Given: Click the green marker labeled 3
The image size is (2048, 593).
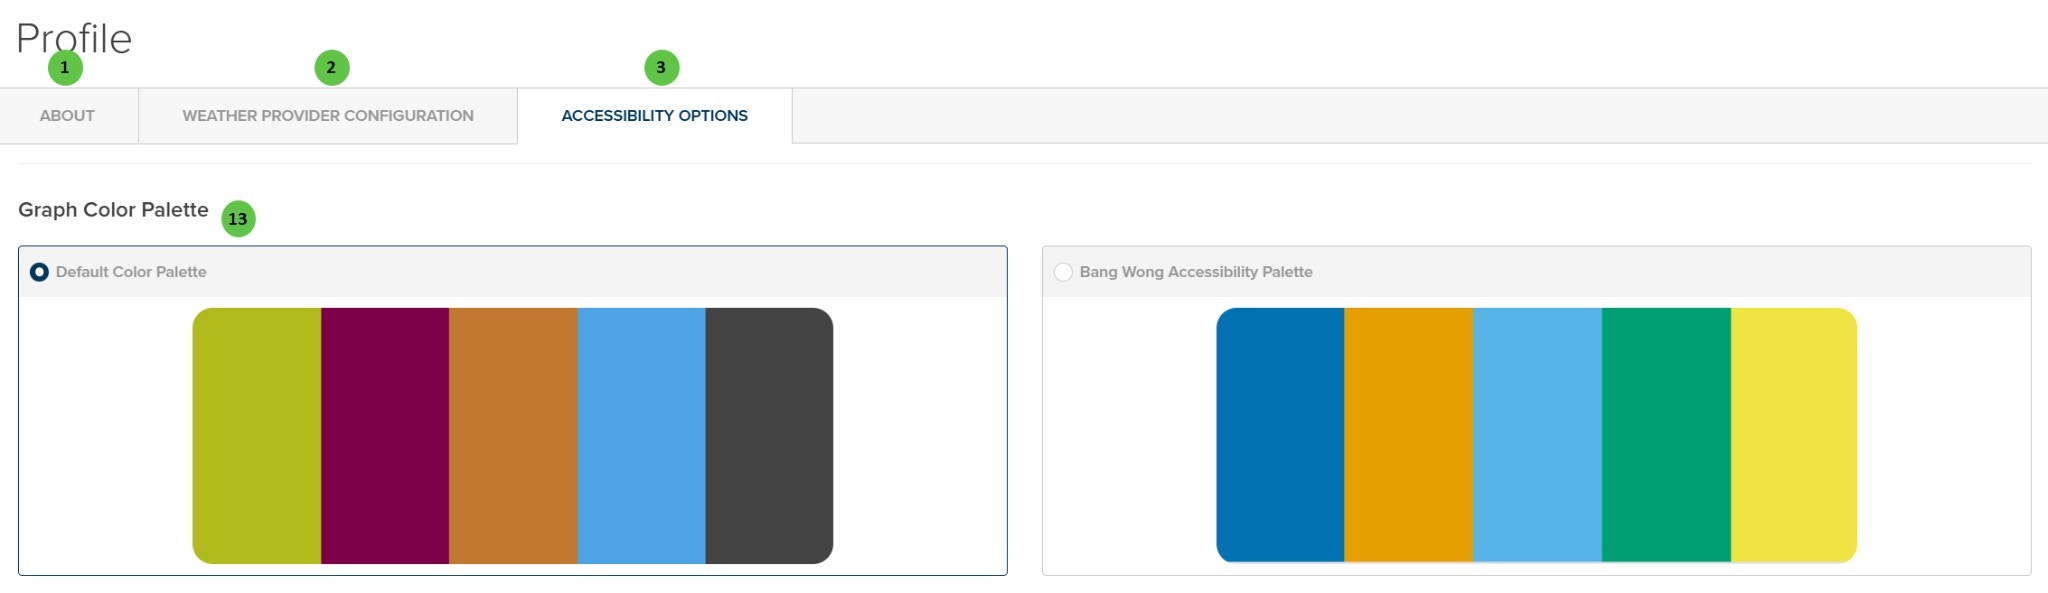Looking at the screenshot, I should coord(660,68).
